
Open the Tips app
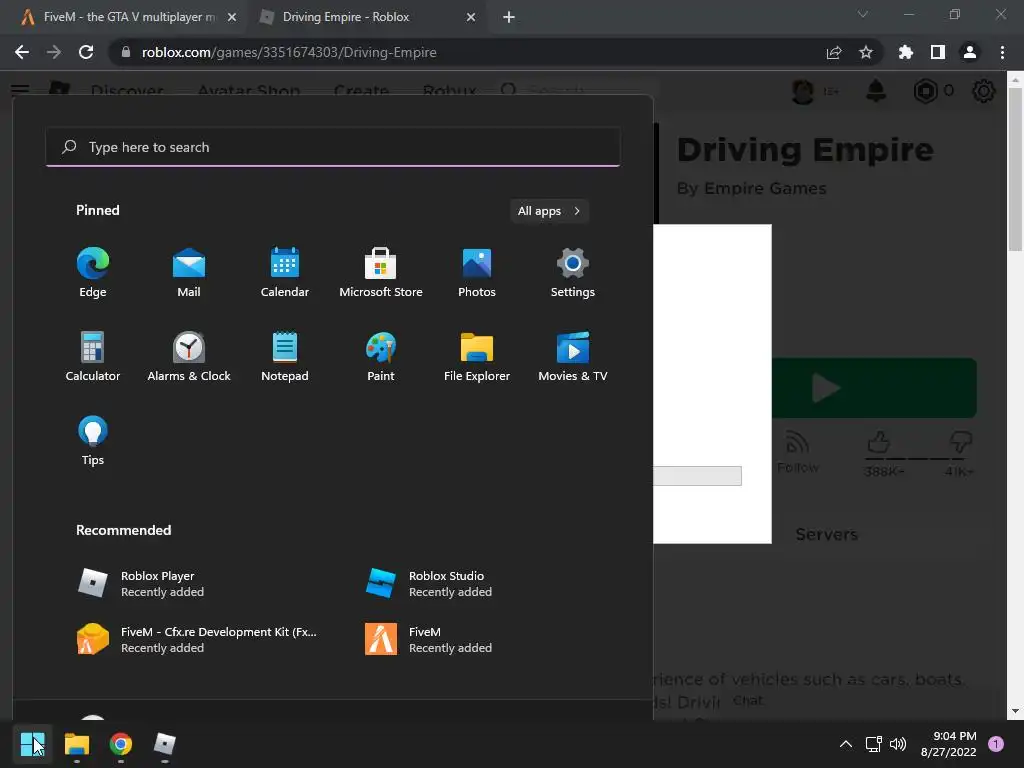pyautogui.click(x=93, y=441)
